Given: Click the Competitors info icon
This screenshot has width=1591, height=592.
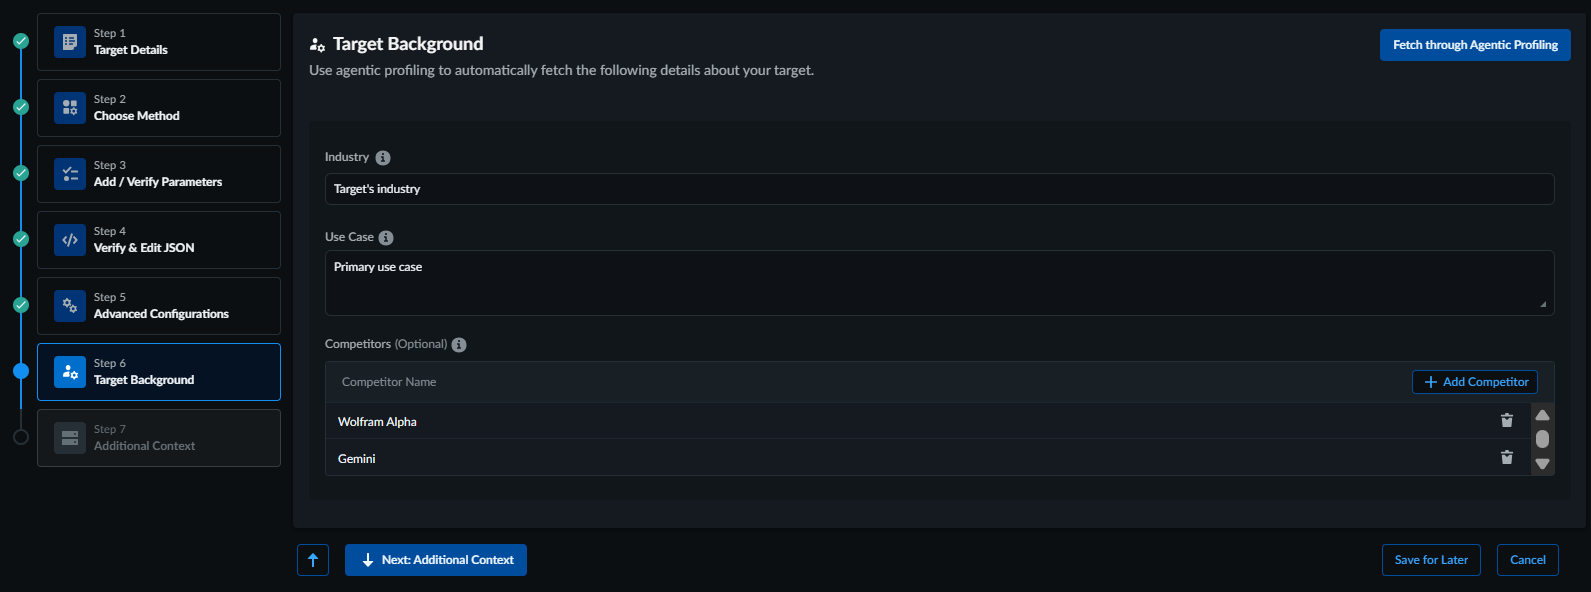Looking at the screenshot, I should [459, 345].
